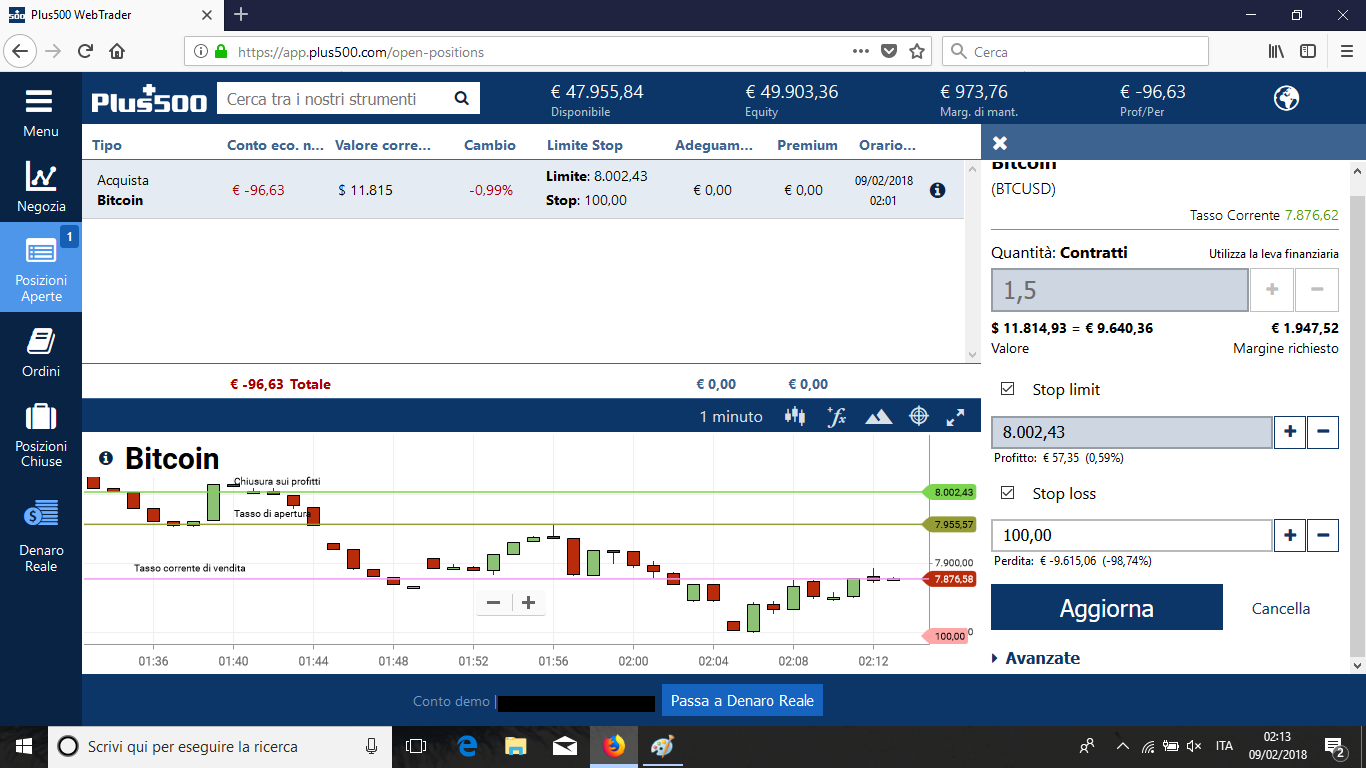1366x768 pixels.
Task: Click the Aggiorna update button
Action: [x=1107, y=607]
